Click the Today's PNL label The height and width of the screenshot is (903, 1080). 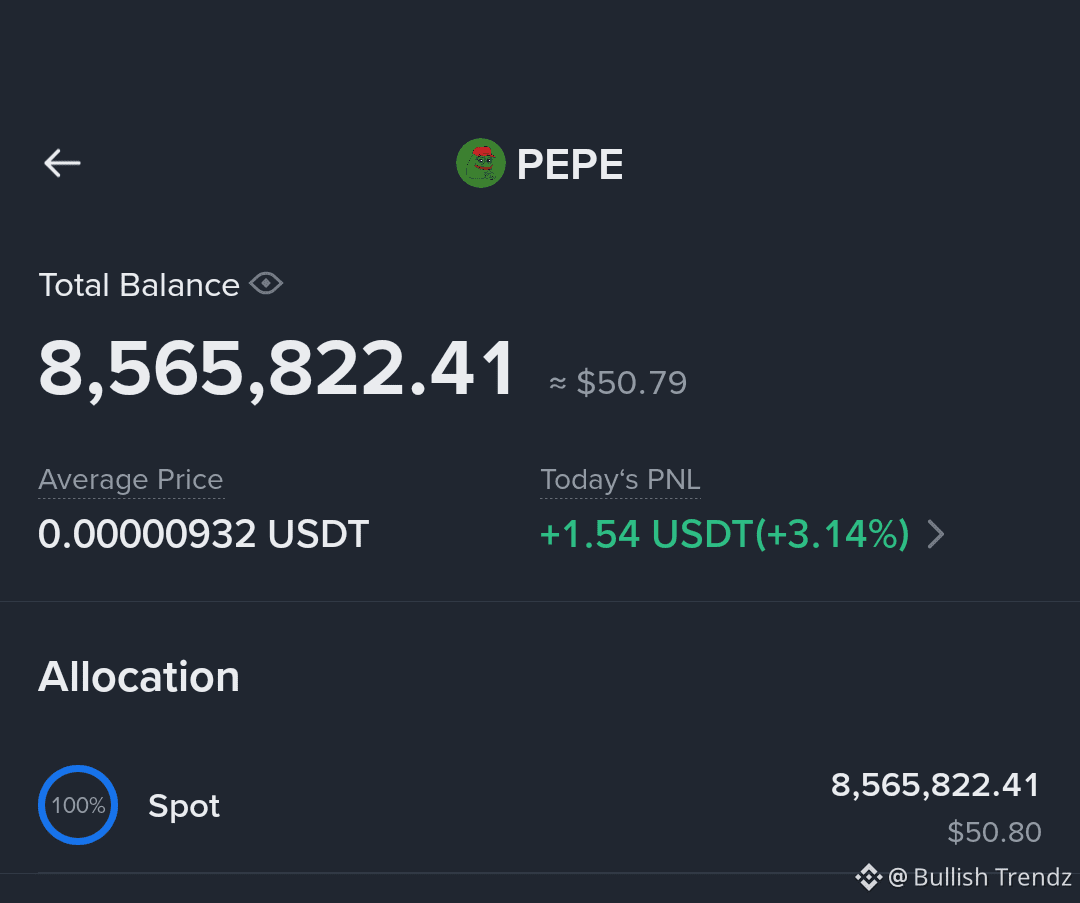click(x=621, y=479)
